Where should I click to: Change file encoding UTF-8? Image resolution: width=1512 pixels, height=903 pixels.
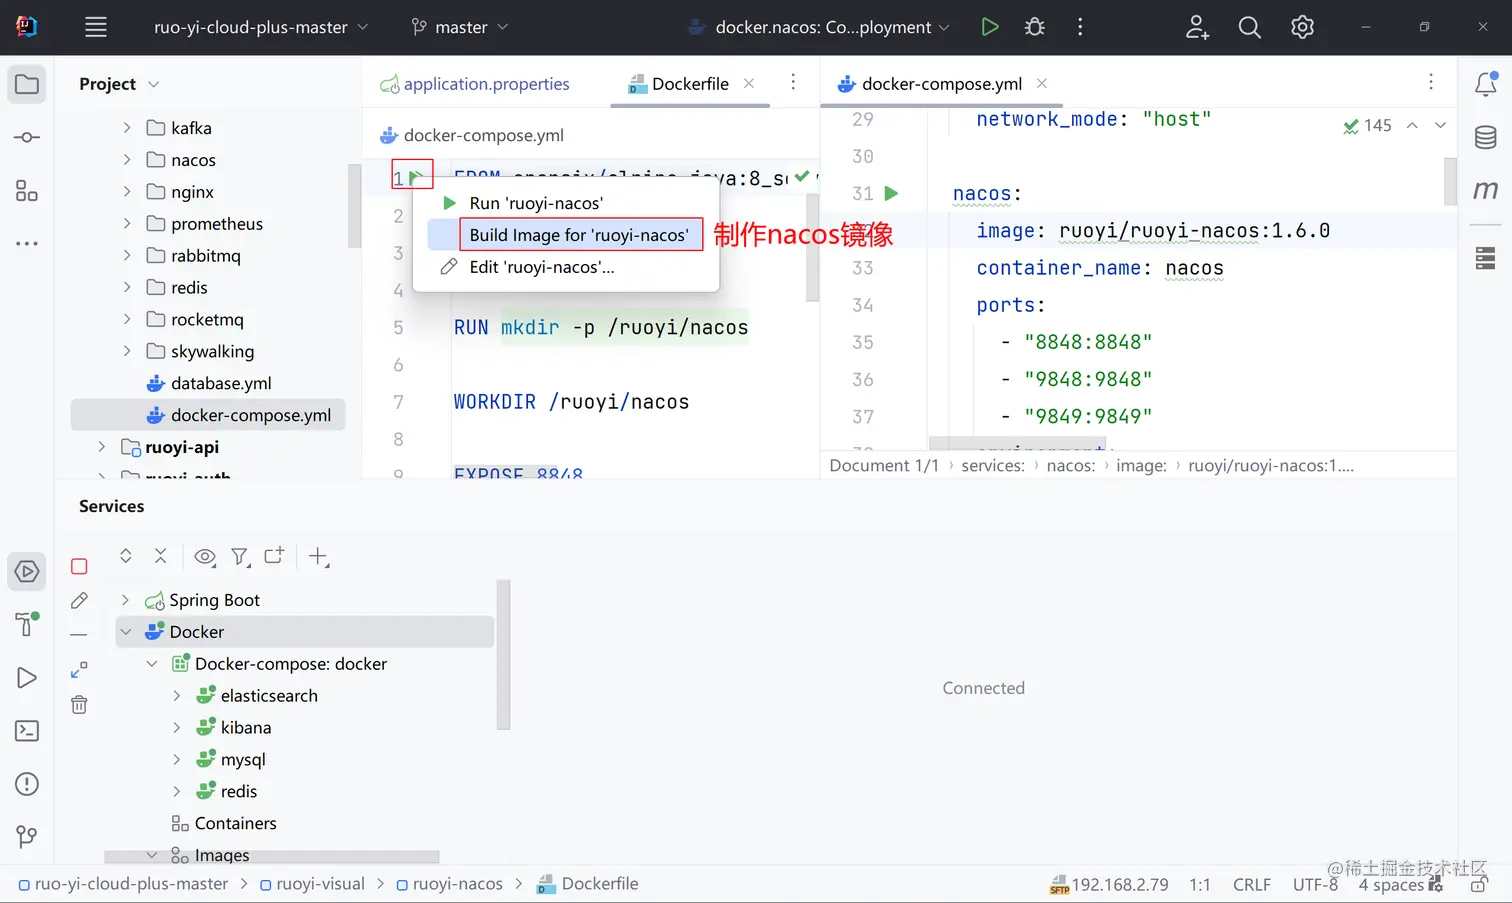[x=1315, y=885]
